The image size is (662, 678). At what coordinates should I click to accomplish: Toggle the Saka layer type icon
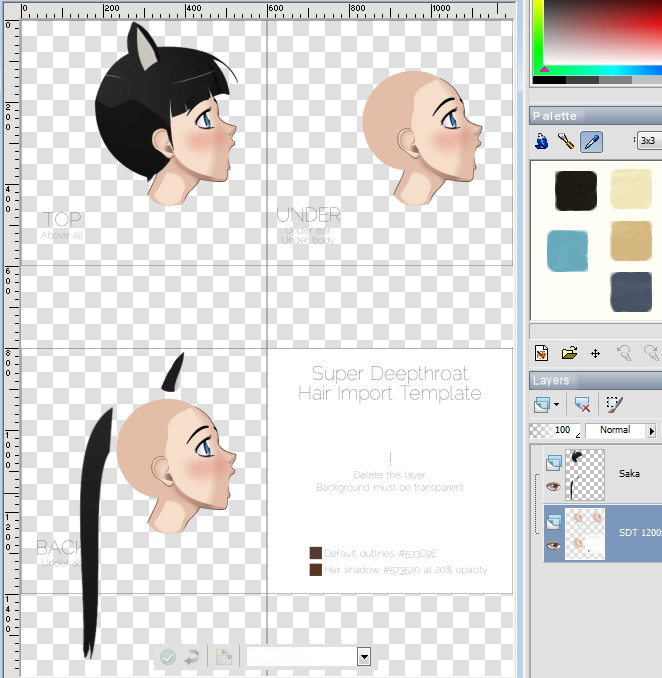tap(551, 461)
